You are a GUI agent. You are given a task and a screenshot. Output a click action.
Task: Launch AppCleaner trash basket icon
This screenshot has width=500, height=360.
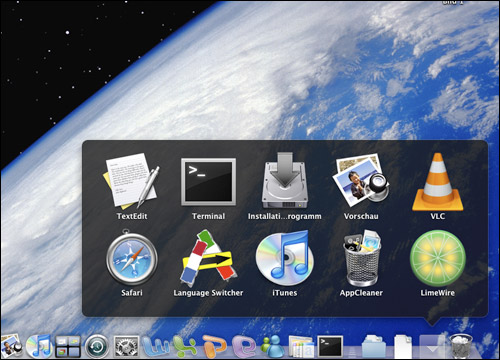coord(361,258)
